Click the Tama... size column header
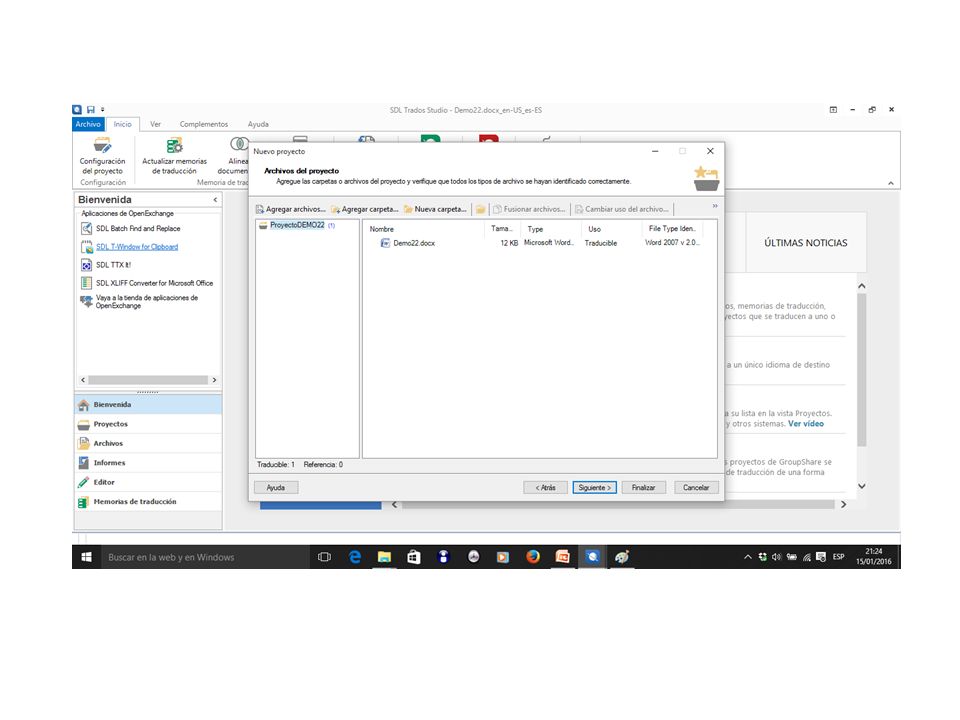Image resolution: width=960 pixels, height=720 pixels. (501, 229)
